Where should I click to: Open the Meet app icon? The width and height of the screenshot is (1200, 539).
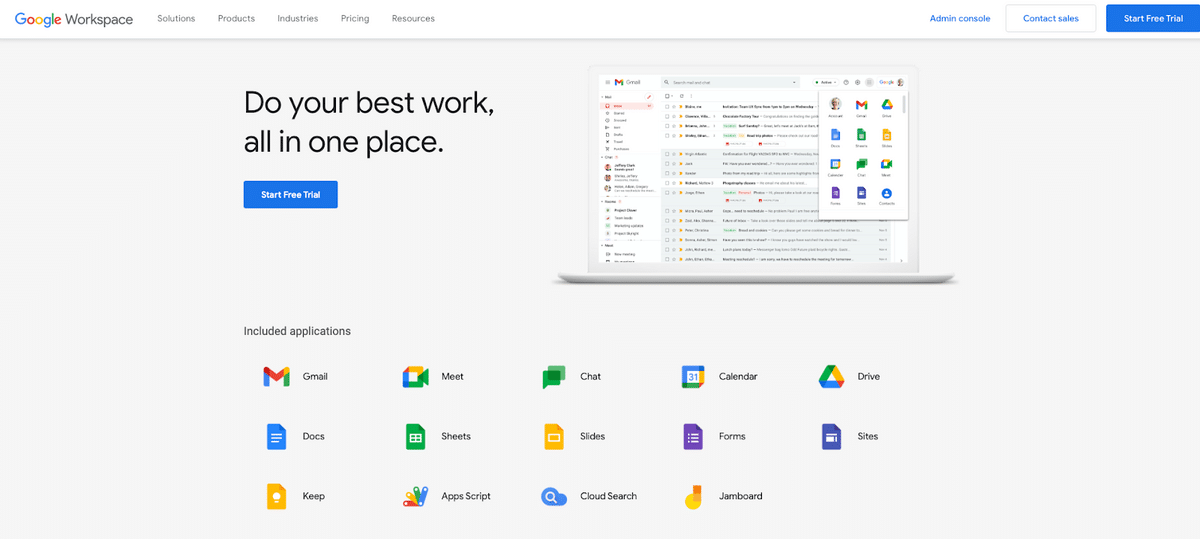pyautogui.click(x=415, y=376)
